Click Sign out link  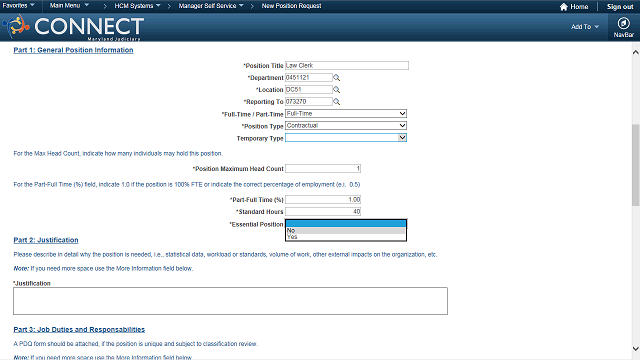pyautogui.click(x=620, y=7)
